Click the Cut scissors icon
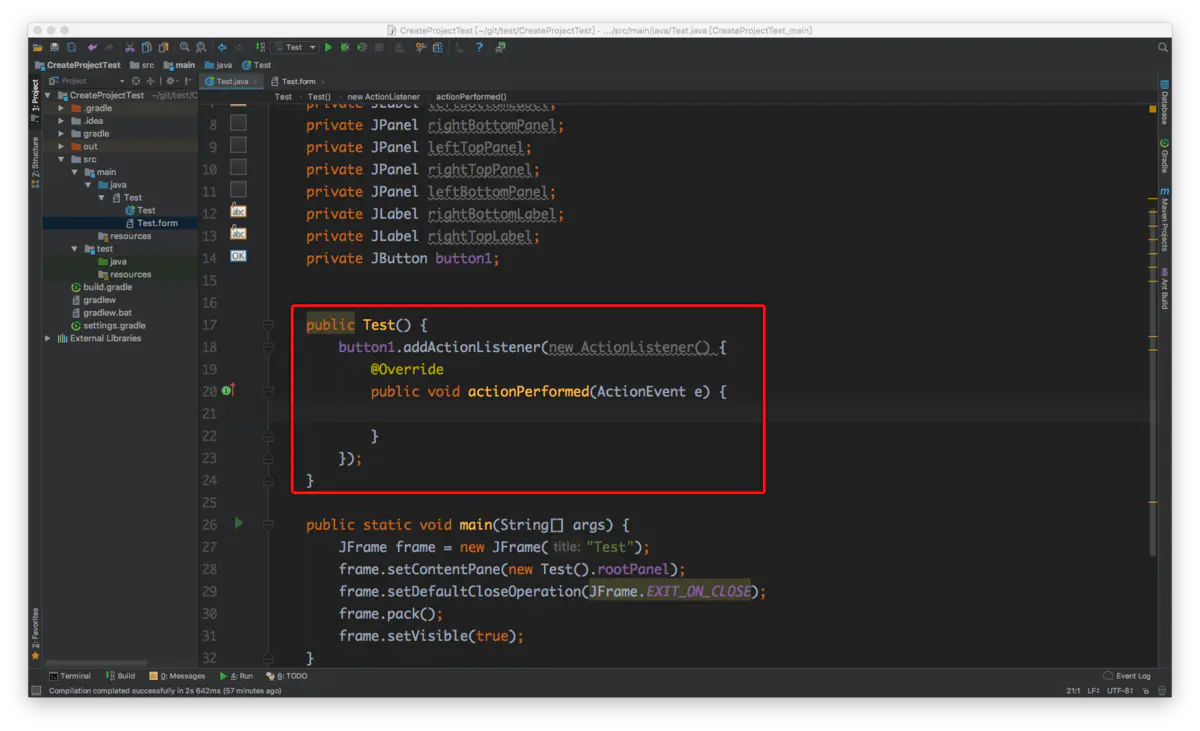This screenshot has height=731, width=1200. [x=130, y=47]
